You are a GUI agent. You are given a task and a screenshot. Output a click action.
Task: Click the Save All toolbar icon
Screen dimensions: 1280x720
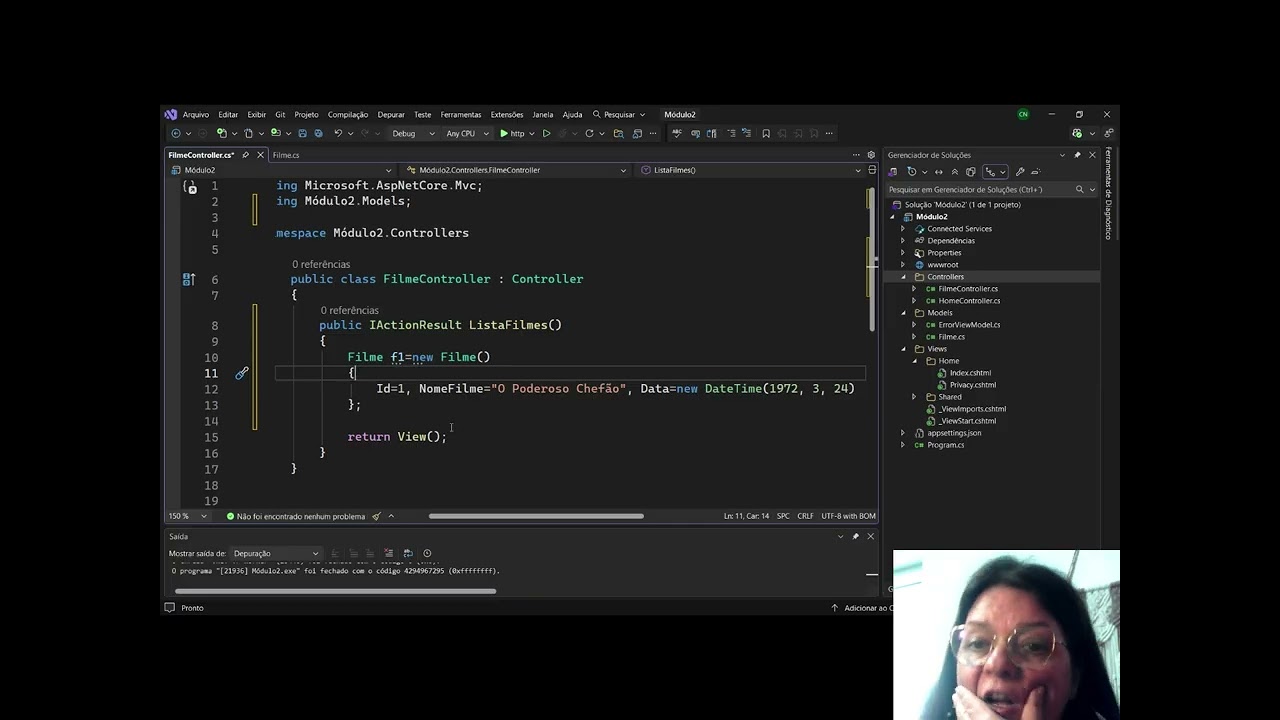[x=318, y=133]
